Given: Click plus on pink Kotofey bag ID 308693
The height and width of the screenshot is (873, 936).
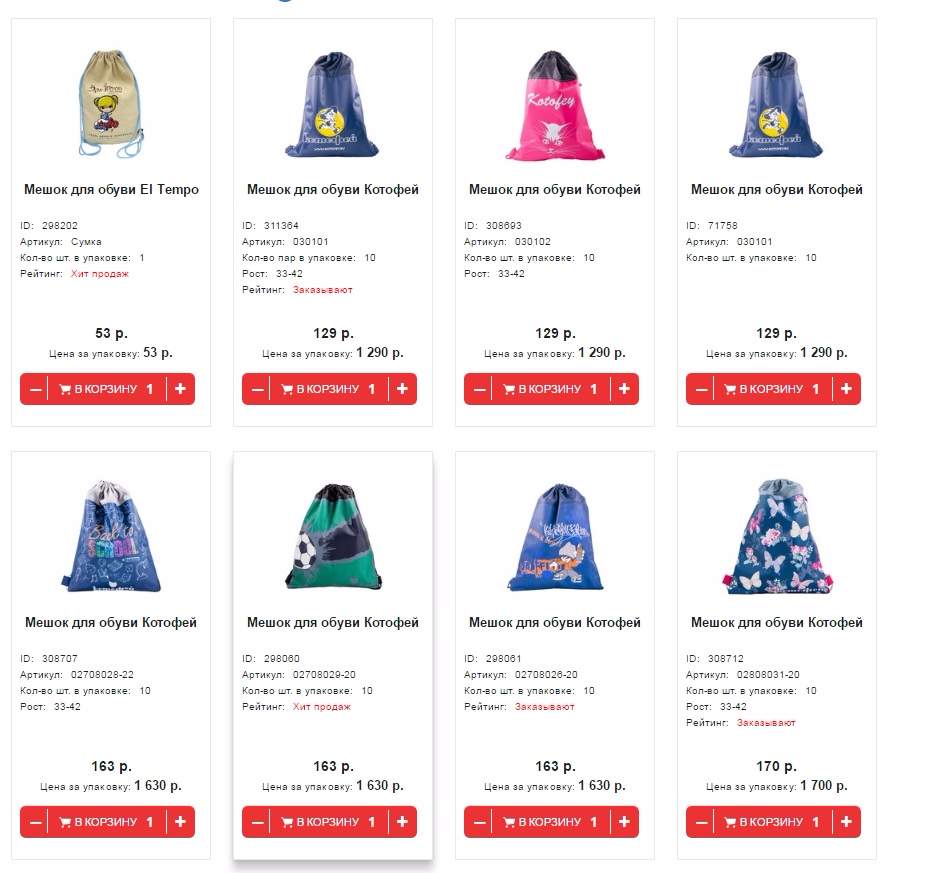Looking at the screenshot, I should point(624,389).
